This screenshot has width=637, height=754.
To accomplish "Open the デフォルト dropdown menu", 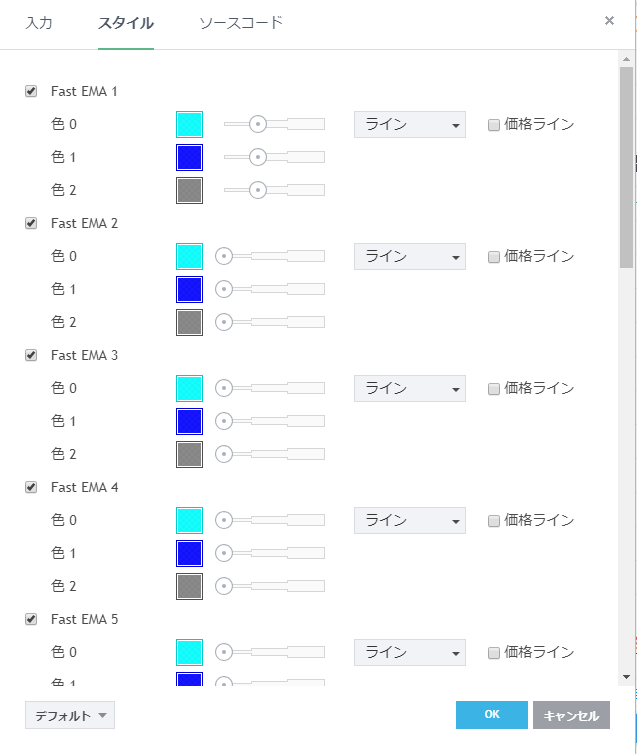I will pos(70,715).
